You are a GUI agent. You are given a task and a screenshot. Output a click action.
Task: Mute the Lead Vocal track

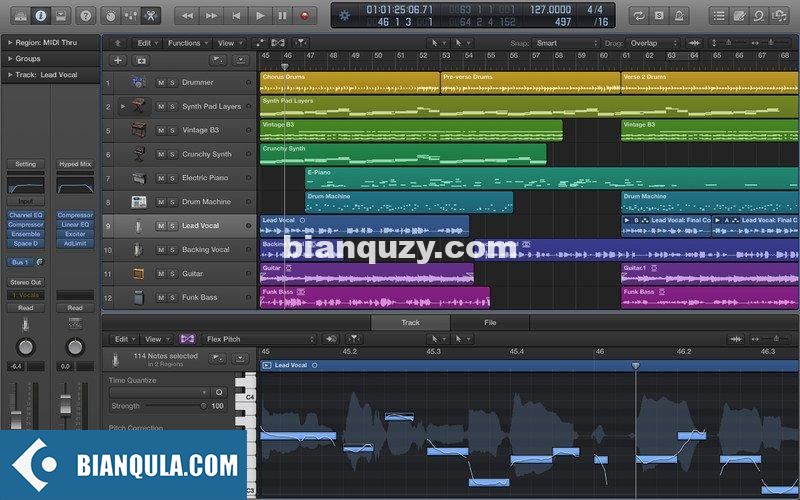161,226
